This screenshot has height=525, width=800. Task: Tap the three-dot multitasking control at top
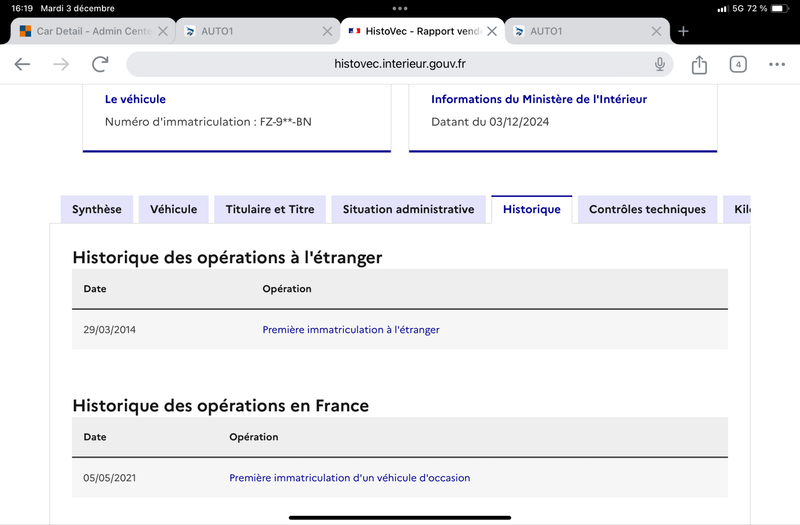coord(400,8)
